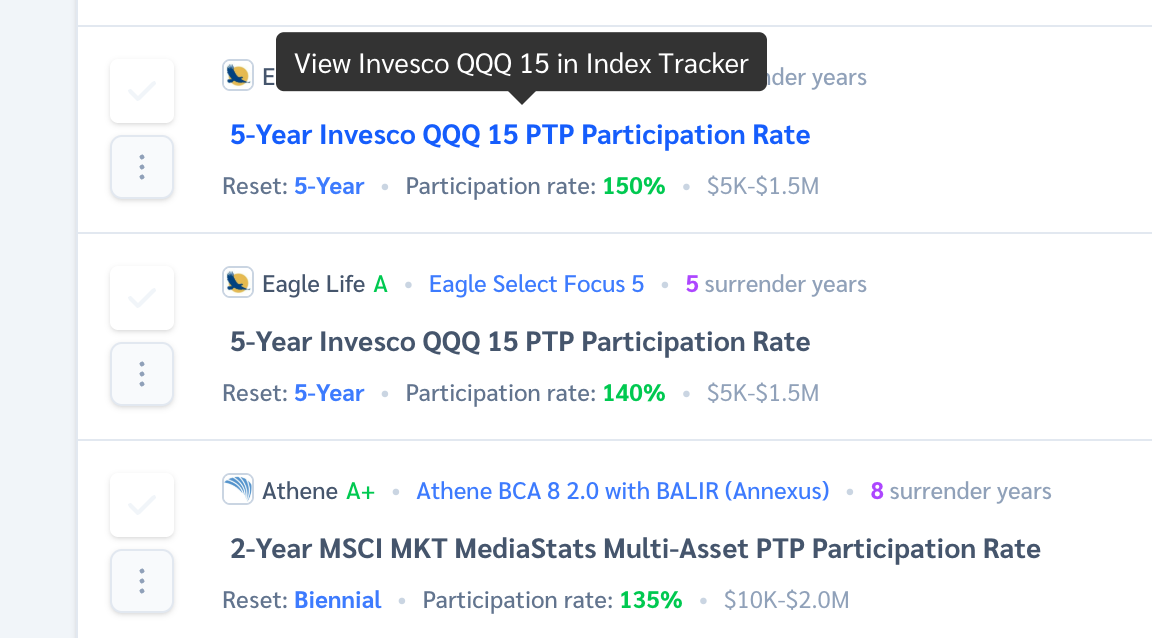The image size is (1152, 638).
Task: Click the 150% participation rate value
Action: [634, 187]
